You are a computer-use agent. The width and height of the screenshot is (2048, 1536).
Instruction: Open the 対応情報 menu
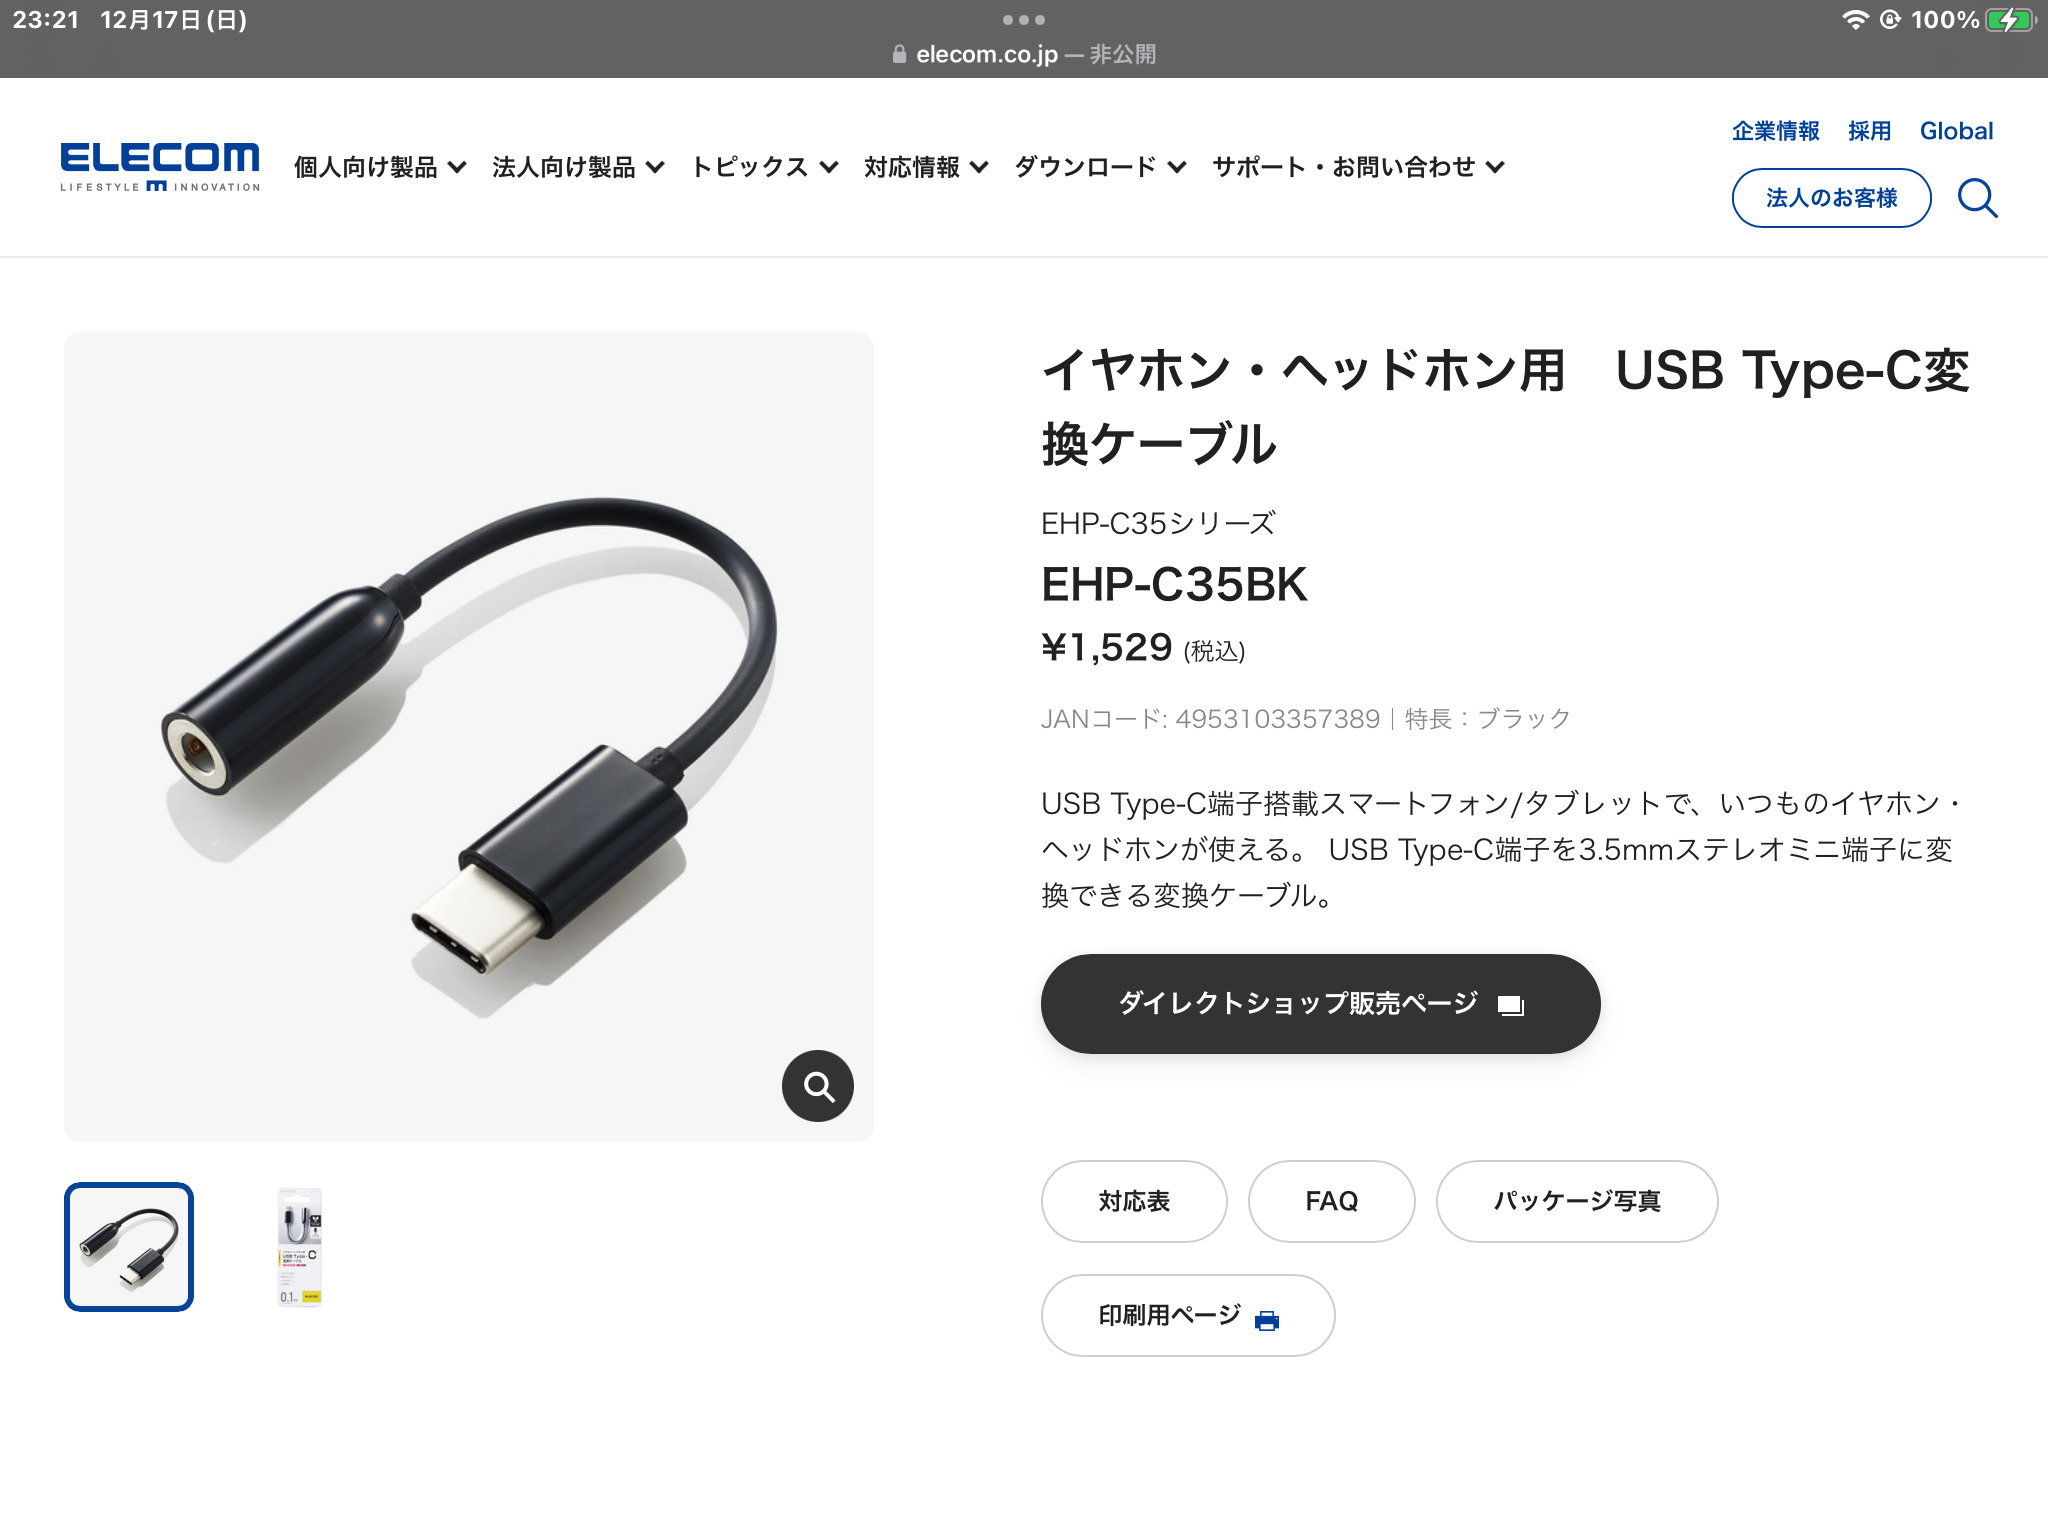(926, 167)
